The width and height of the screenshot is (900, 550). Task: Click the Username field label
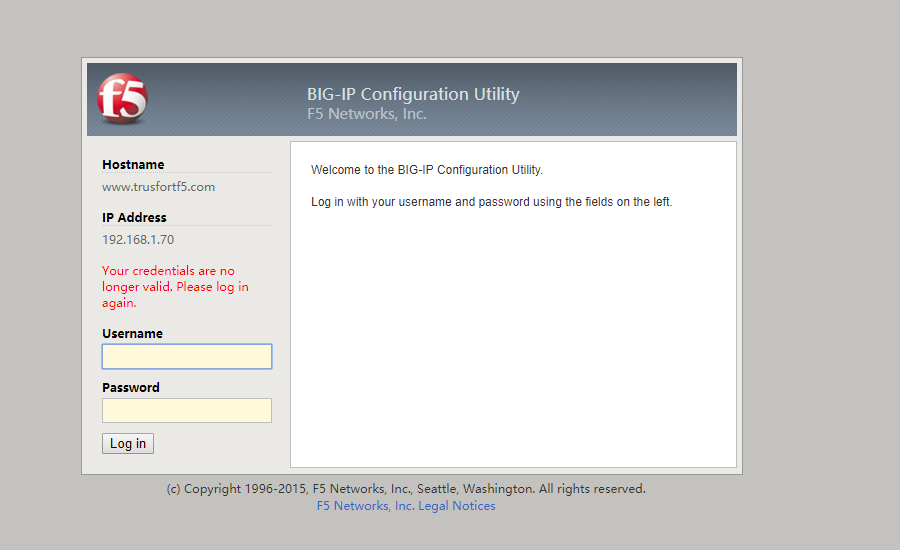(x=133, y=334)
